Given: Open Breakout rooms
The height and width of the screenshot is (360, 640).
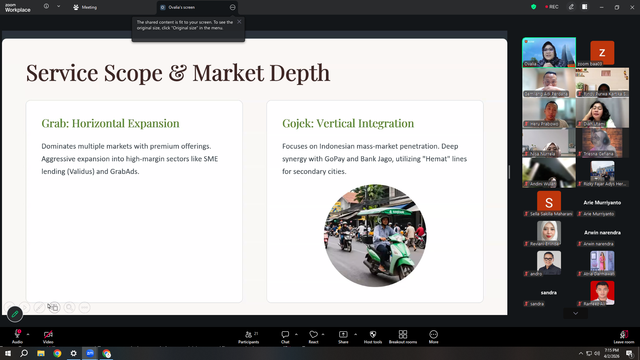Looking at the screenshot, I should click(403, 336).
